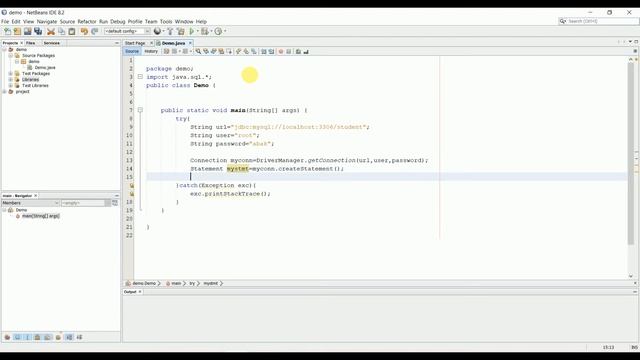
Task: Select Demo.java in the project tree
Action: click(45, 67)
